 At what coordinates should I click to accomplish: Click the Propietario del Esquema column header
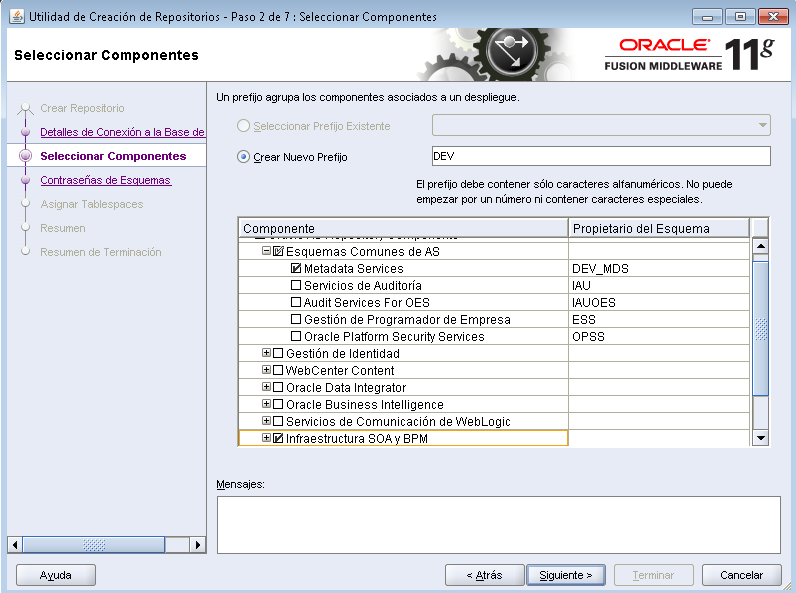(658, 228)
